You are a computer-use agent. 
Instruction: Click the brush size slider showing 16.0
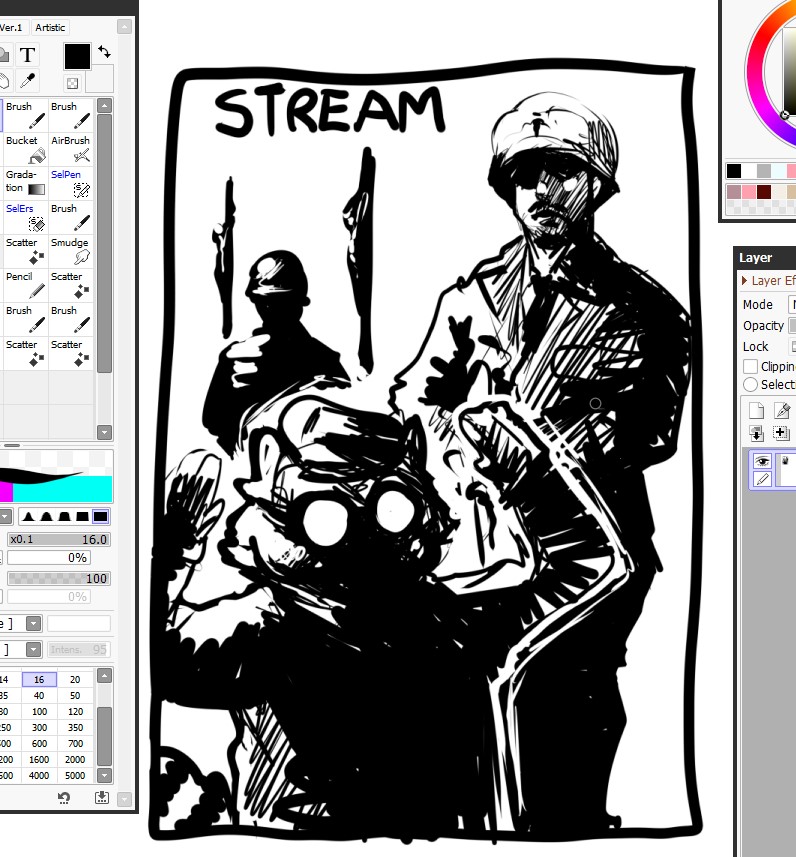click(59, 539)
